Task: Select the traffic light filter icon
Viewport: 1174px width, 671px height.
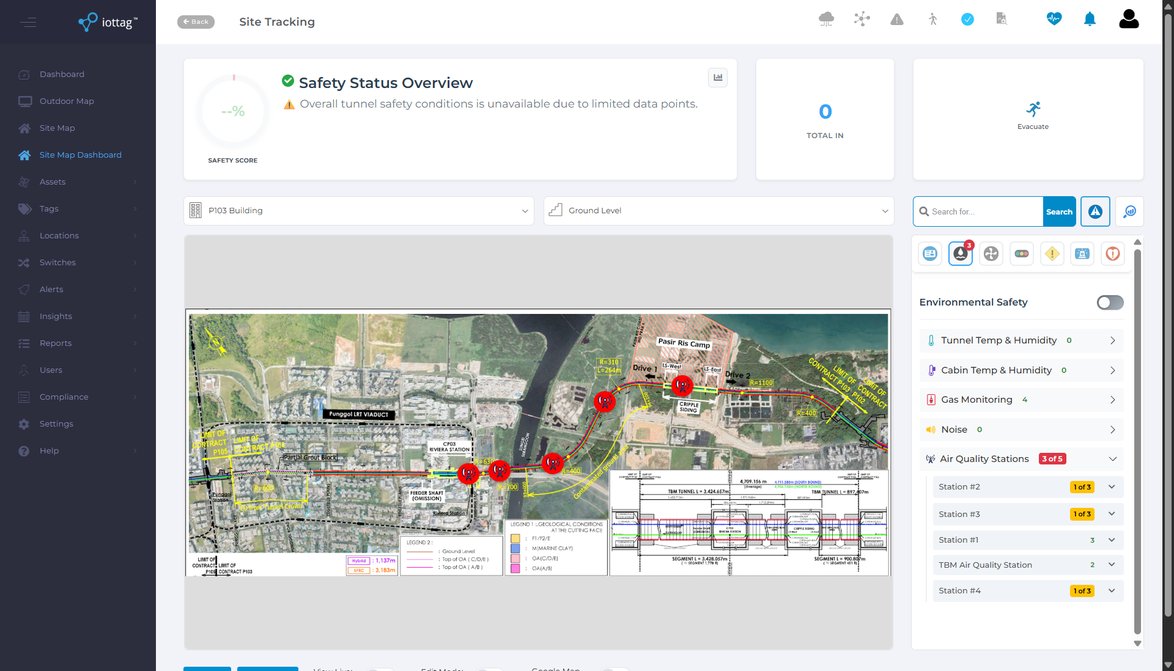Action: [x=1021, y=254]
